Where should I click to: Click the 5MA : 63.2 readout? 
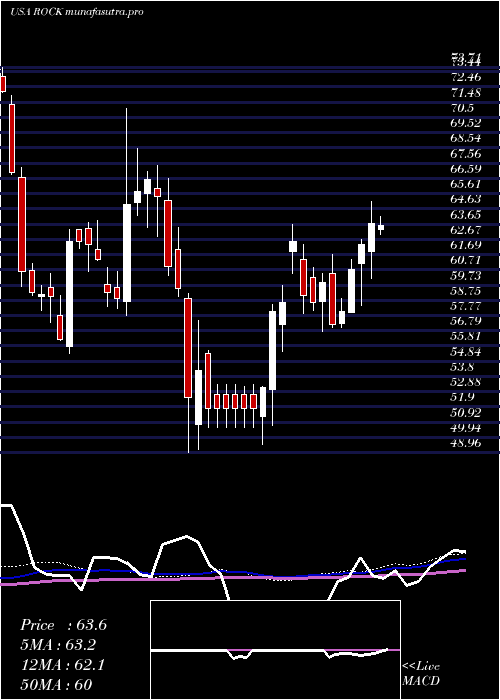[58, 645]
